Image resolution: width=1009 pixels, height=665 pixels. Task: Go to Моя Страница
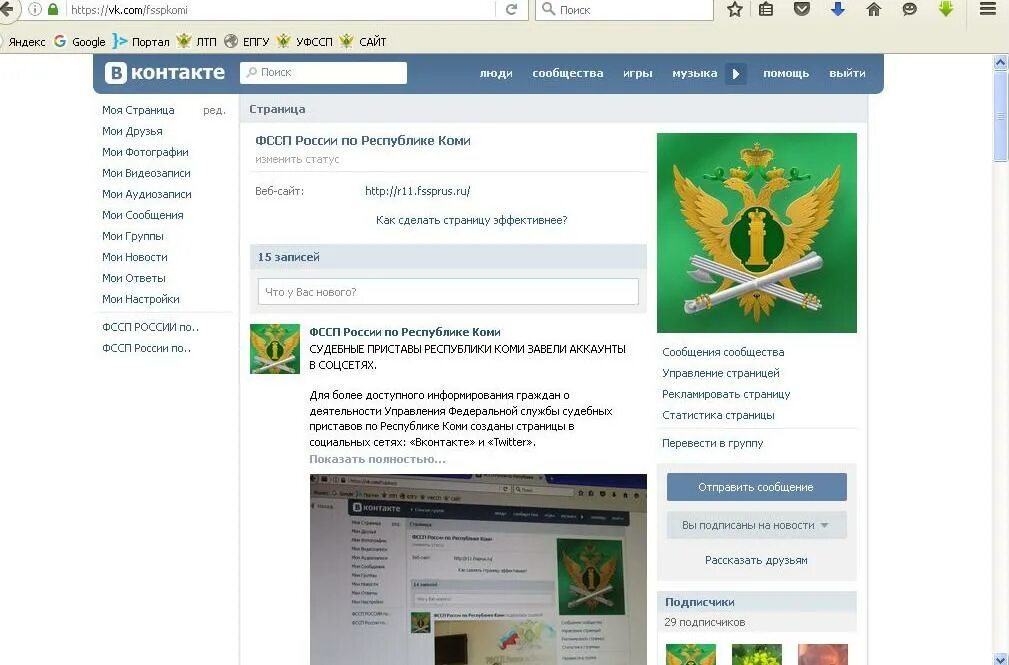138,110
